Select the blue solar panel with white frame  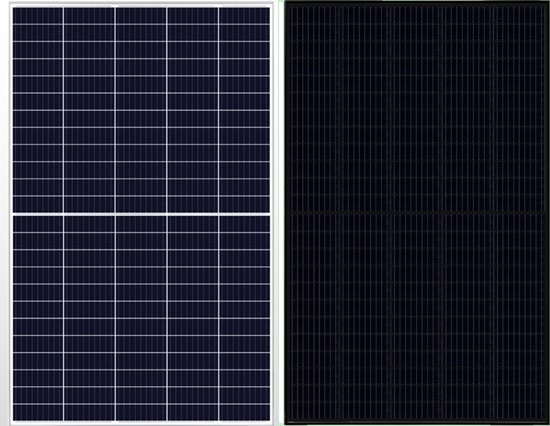[x=141, y=214]
